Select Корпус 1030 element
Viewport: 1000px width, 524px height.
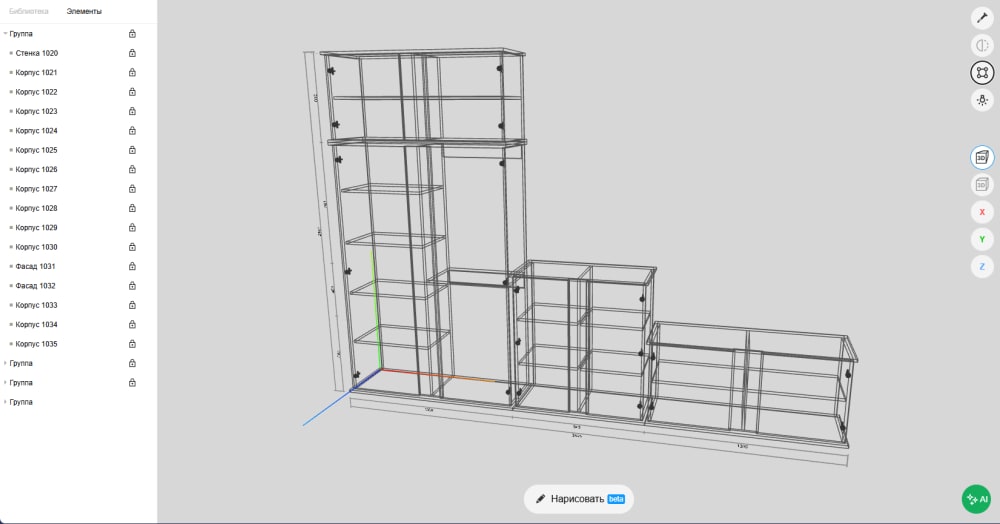36,247
